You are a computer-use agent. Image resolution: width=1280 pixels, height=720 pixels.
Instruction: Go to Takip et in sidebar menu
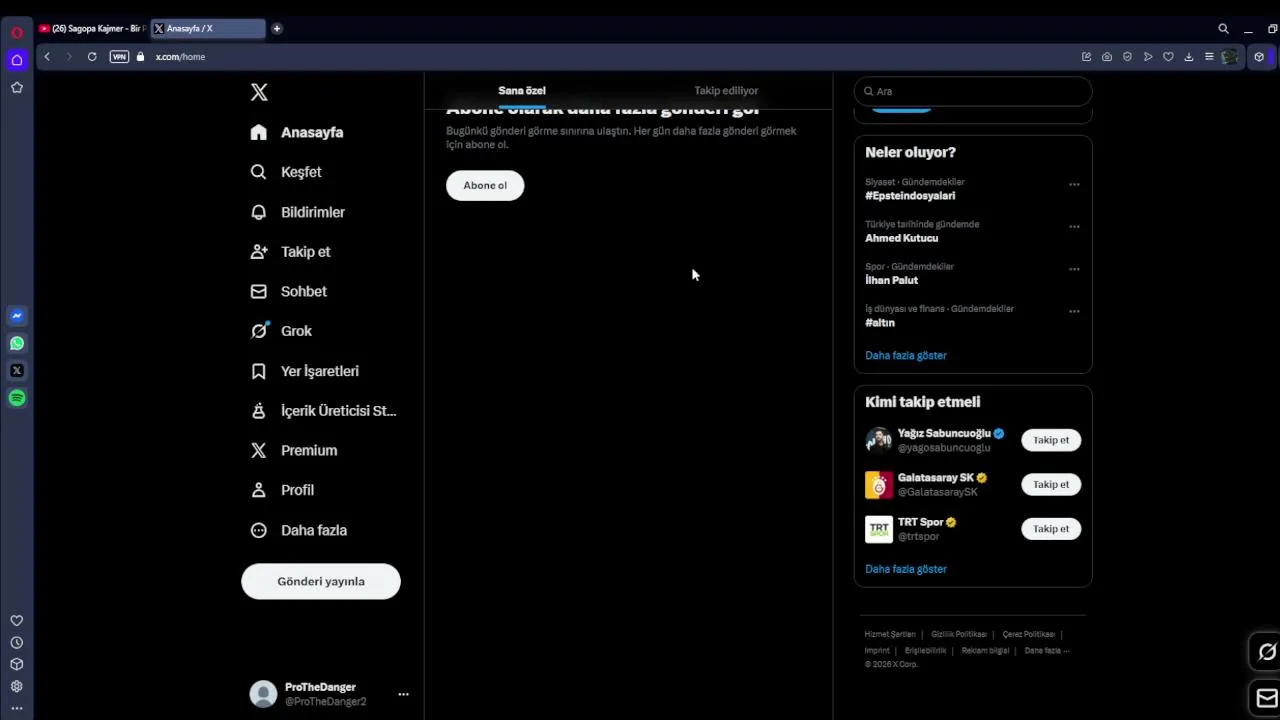click(290, 252)
